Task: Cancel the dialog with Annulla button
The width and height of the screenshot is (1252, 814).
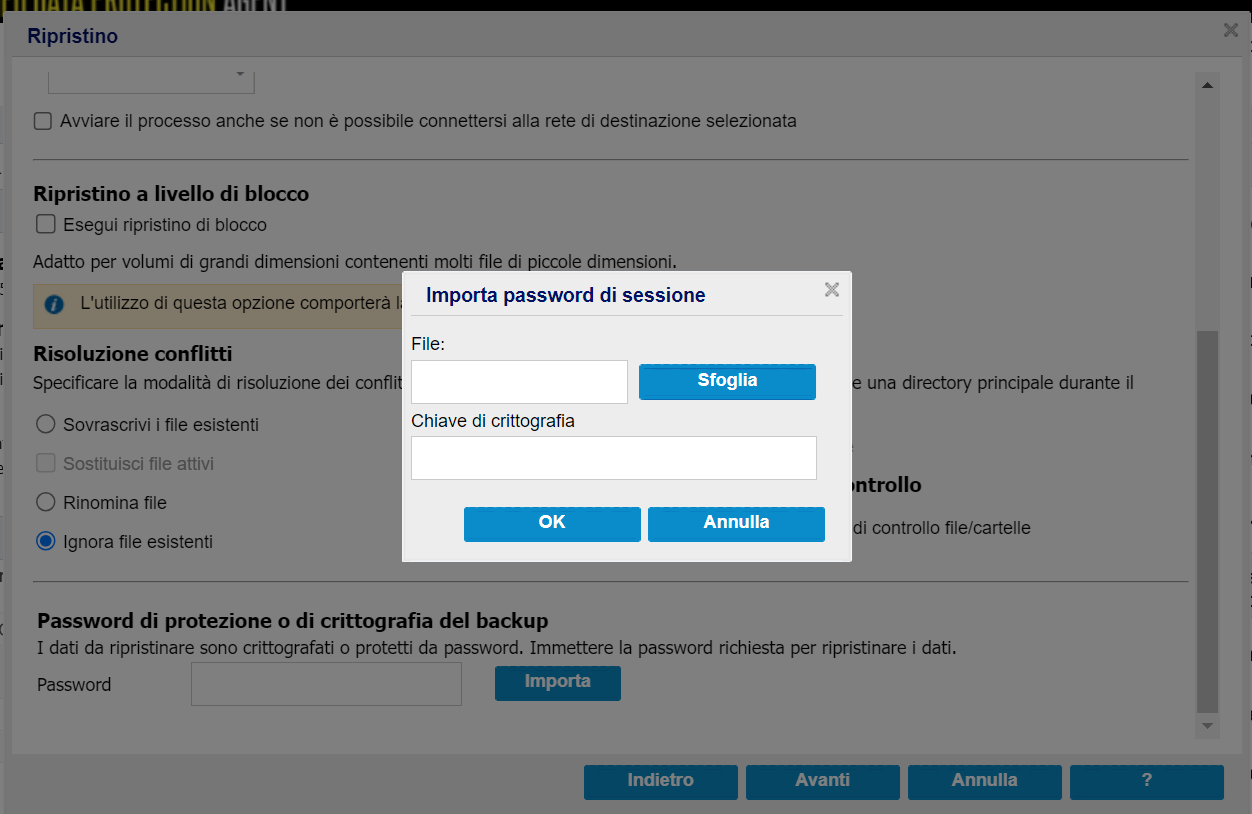Action: pyautogui.click(x=736, y=524)
